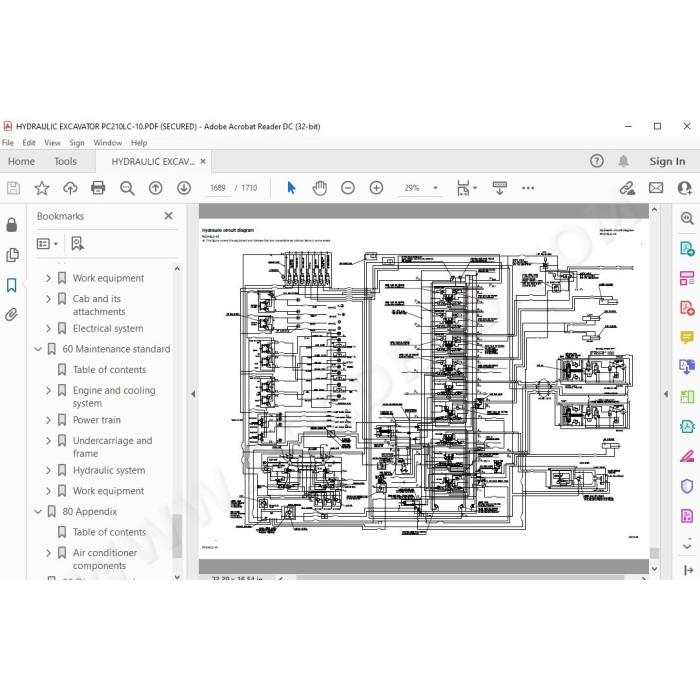Zoom in with the plus button
The width and height of the screenshot is (700, 700).
376,188
